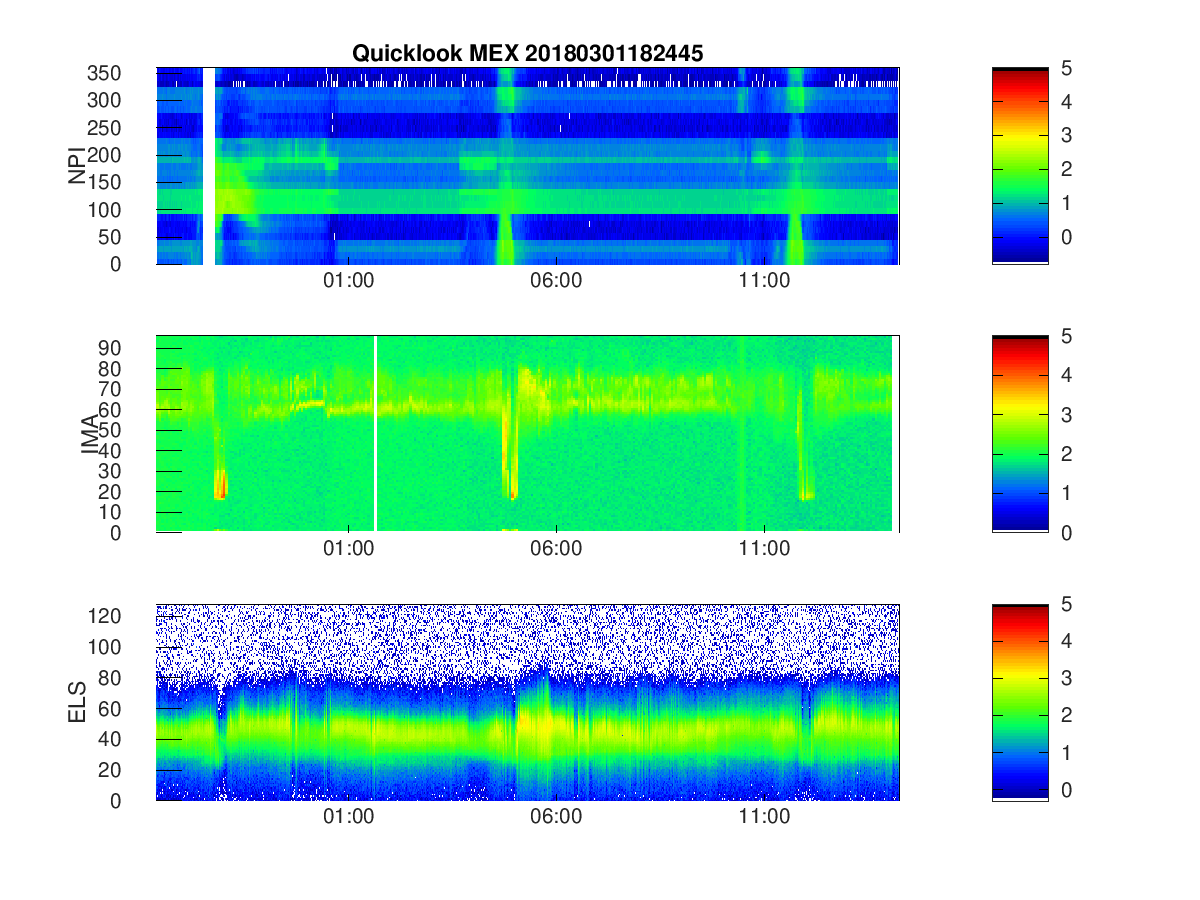The width and height of the screenshot is (1200, 900).
Task: Click the ELS panel colorbar
Action: (1020, 702)
